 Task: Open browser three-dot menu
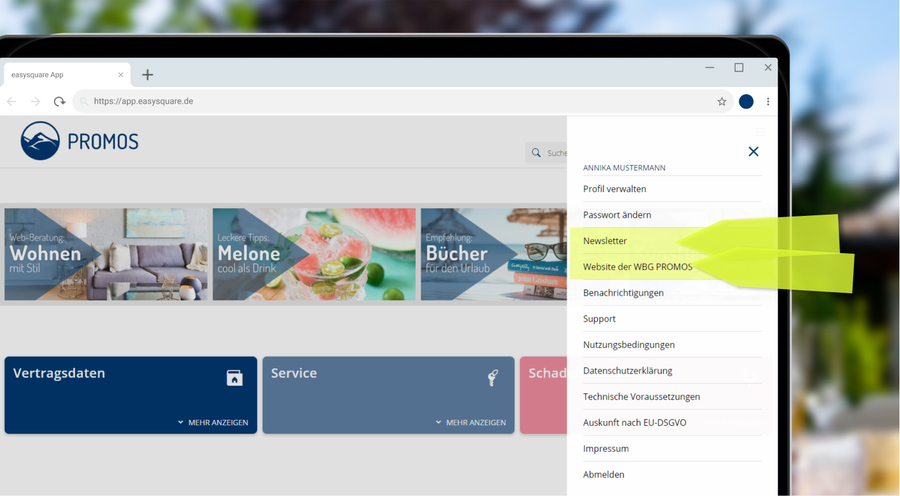click(768, 101)
